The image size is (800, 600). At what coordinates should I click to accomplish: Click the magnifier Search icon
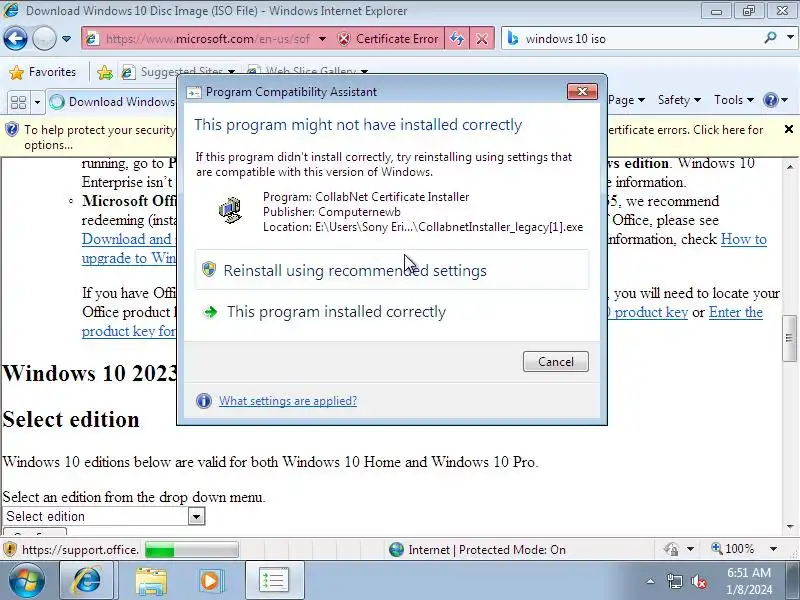point(770,38)
